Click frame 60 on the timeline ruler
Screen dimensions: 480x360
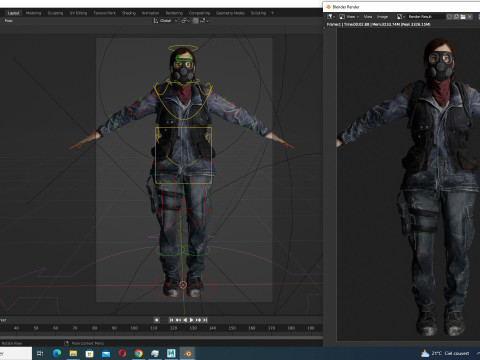tap(55, 328)
